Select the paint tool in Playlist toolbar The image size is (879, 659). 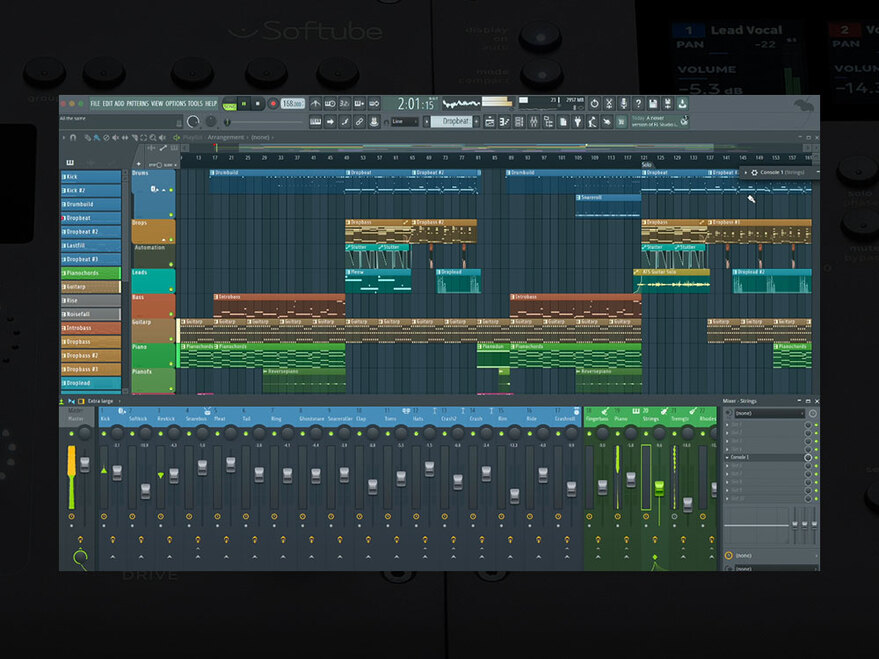(x=96, y=137)
